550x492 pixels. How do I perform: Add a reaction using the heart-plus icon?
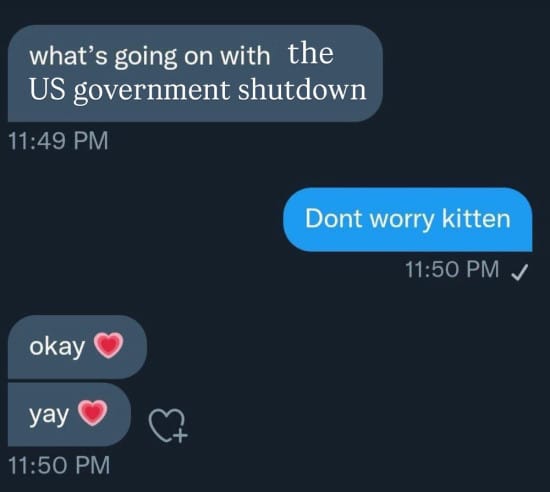(x=168, y=426)
